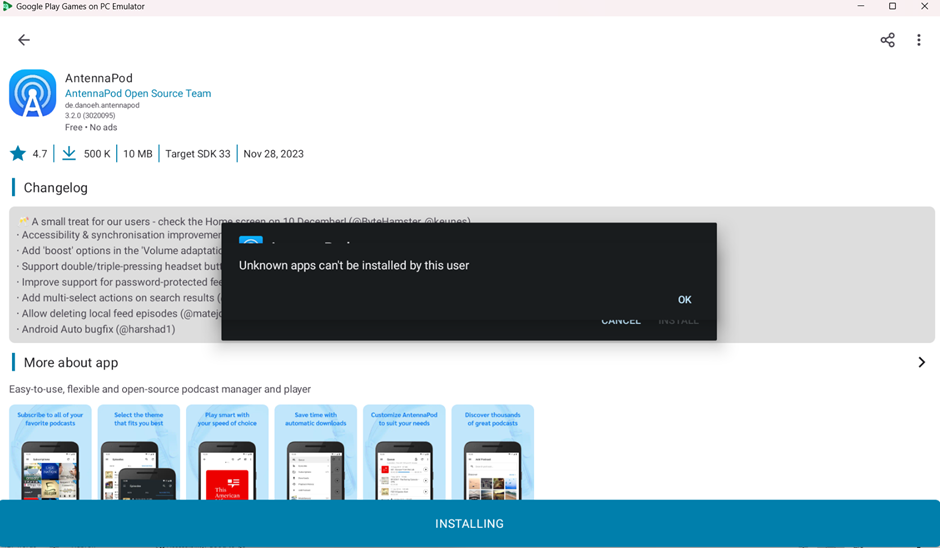Click the INSTALLING button at bottom
940x548 pixels.
(x=469, y=523)
